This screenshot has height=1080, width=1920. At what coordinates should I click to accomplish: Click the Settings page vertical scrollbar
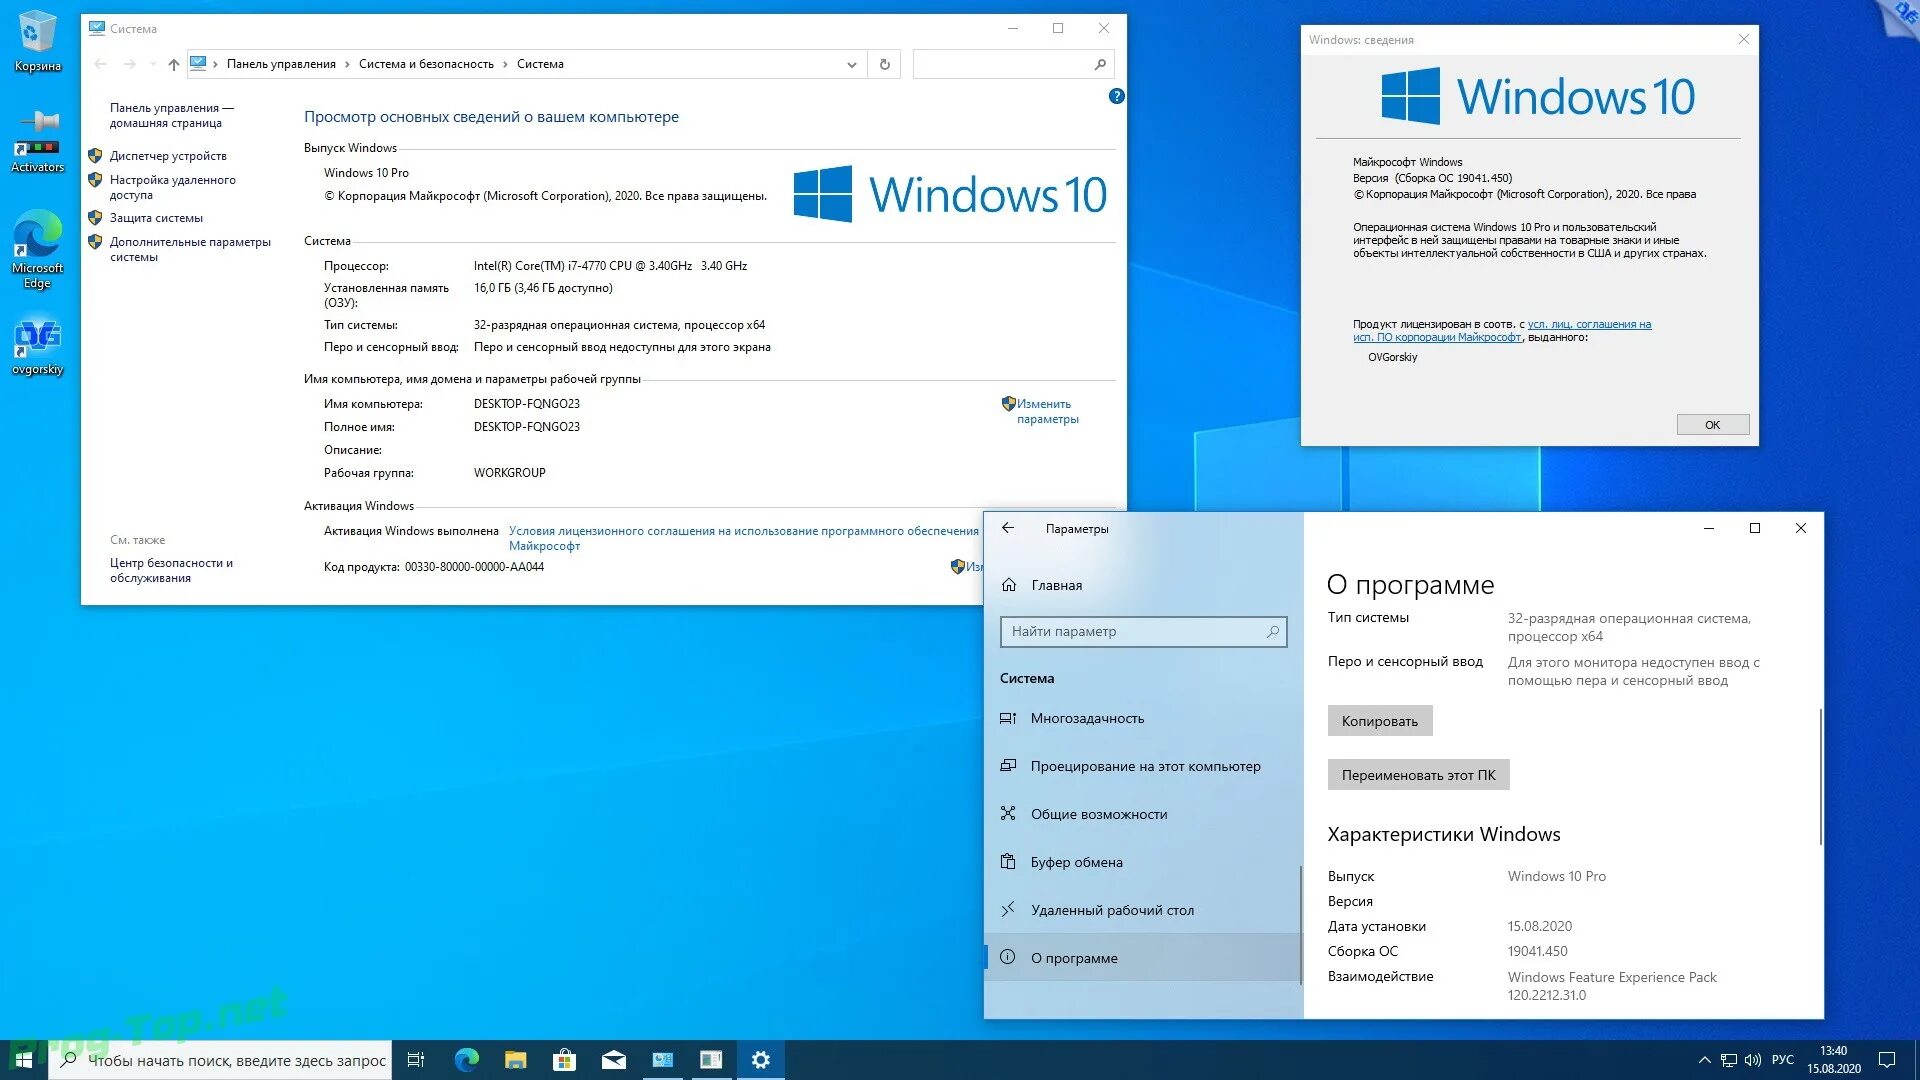pyautogui.click(x=1820, y=776)
